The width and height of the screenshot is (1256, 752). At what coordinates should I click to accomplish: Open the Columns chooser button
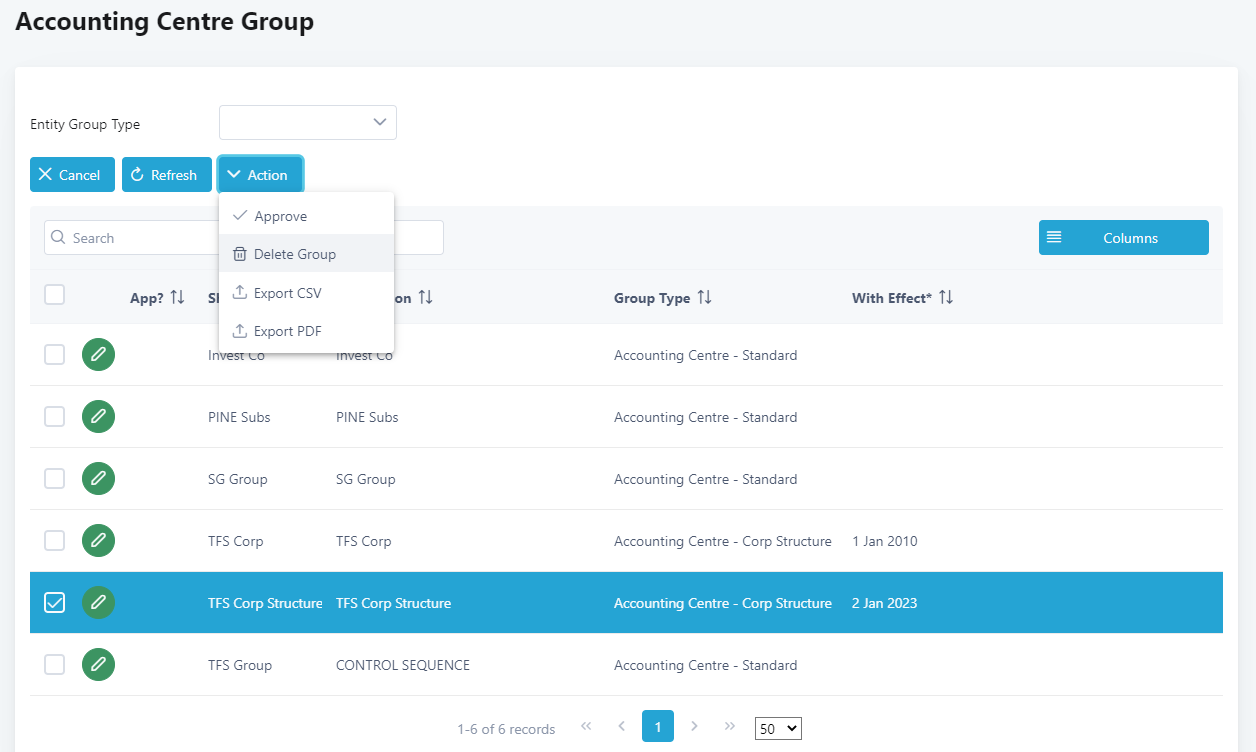click(x=1123, y=238)
